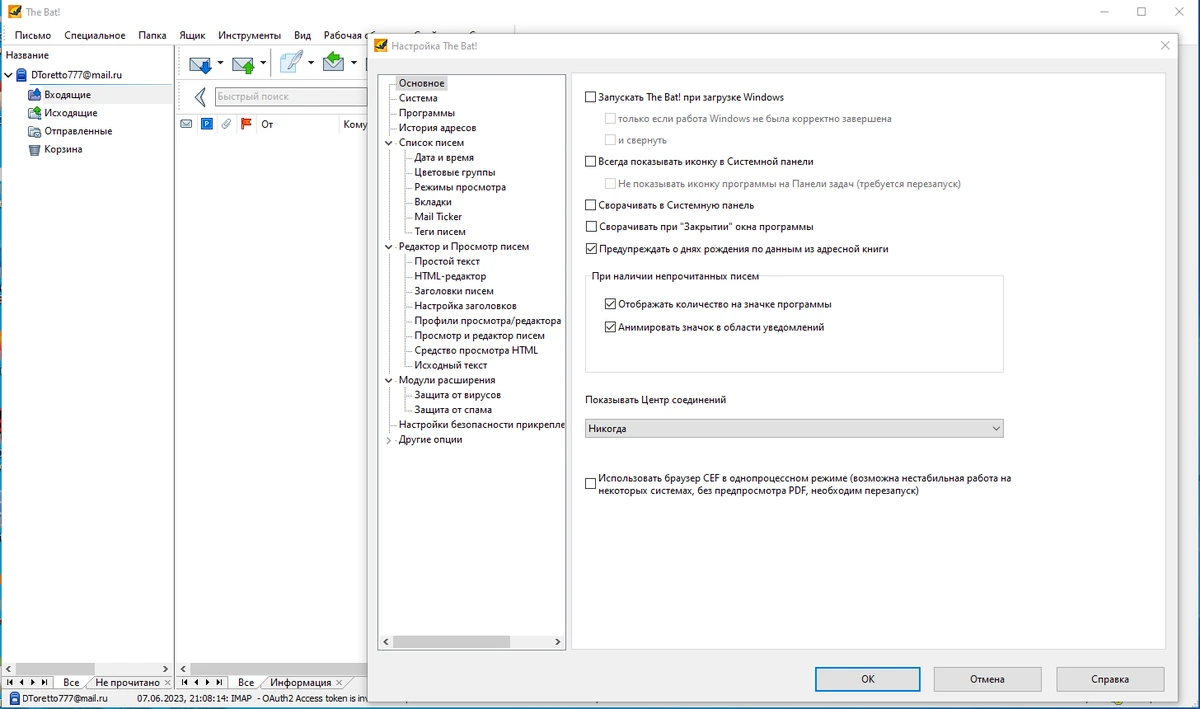
Task: Click the Быстрый поиск search field
Action: 290,97
